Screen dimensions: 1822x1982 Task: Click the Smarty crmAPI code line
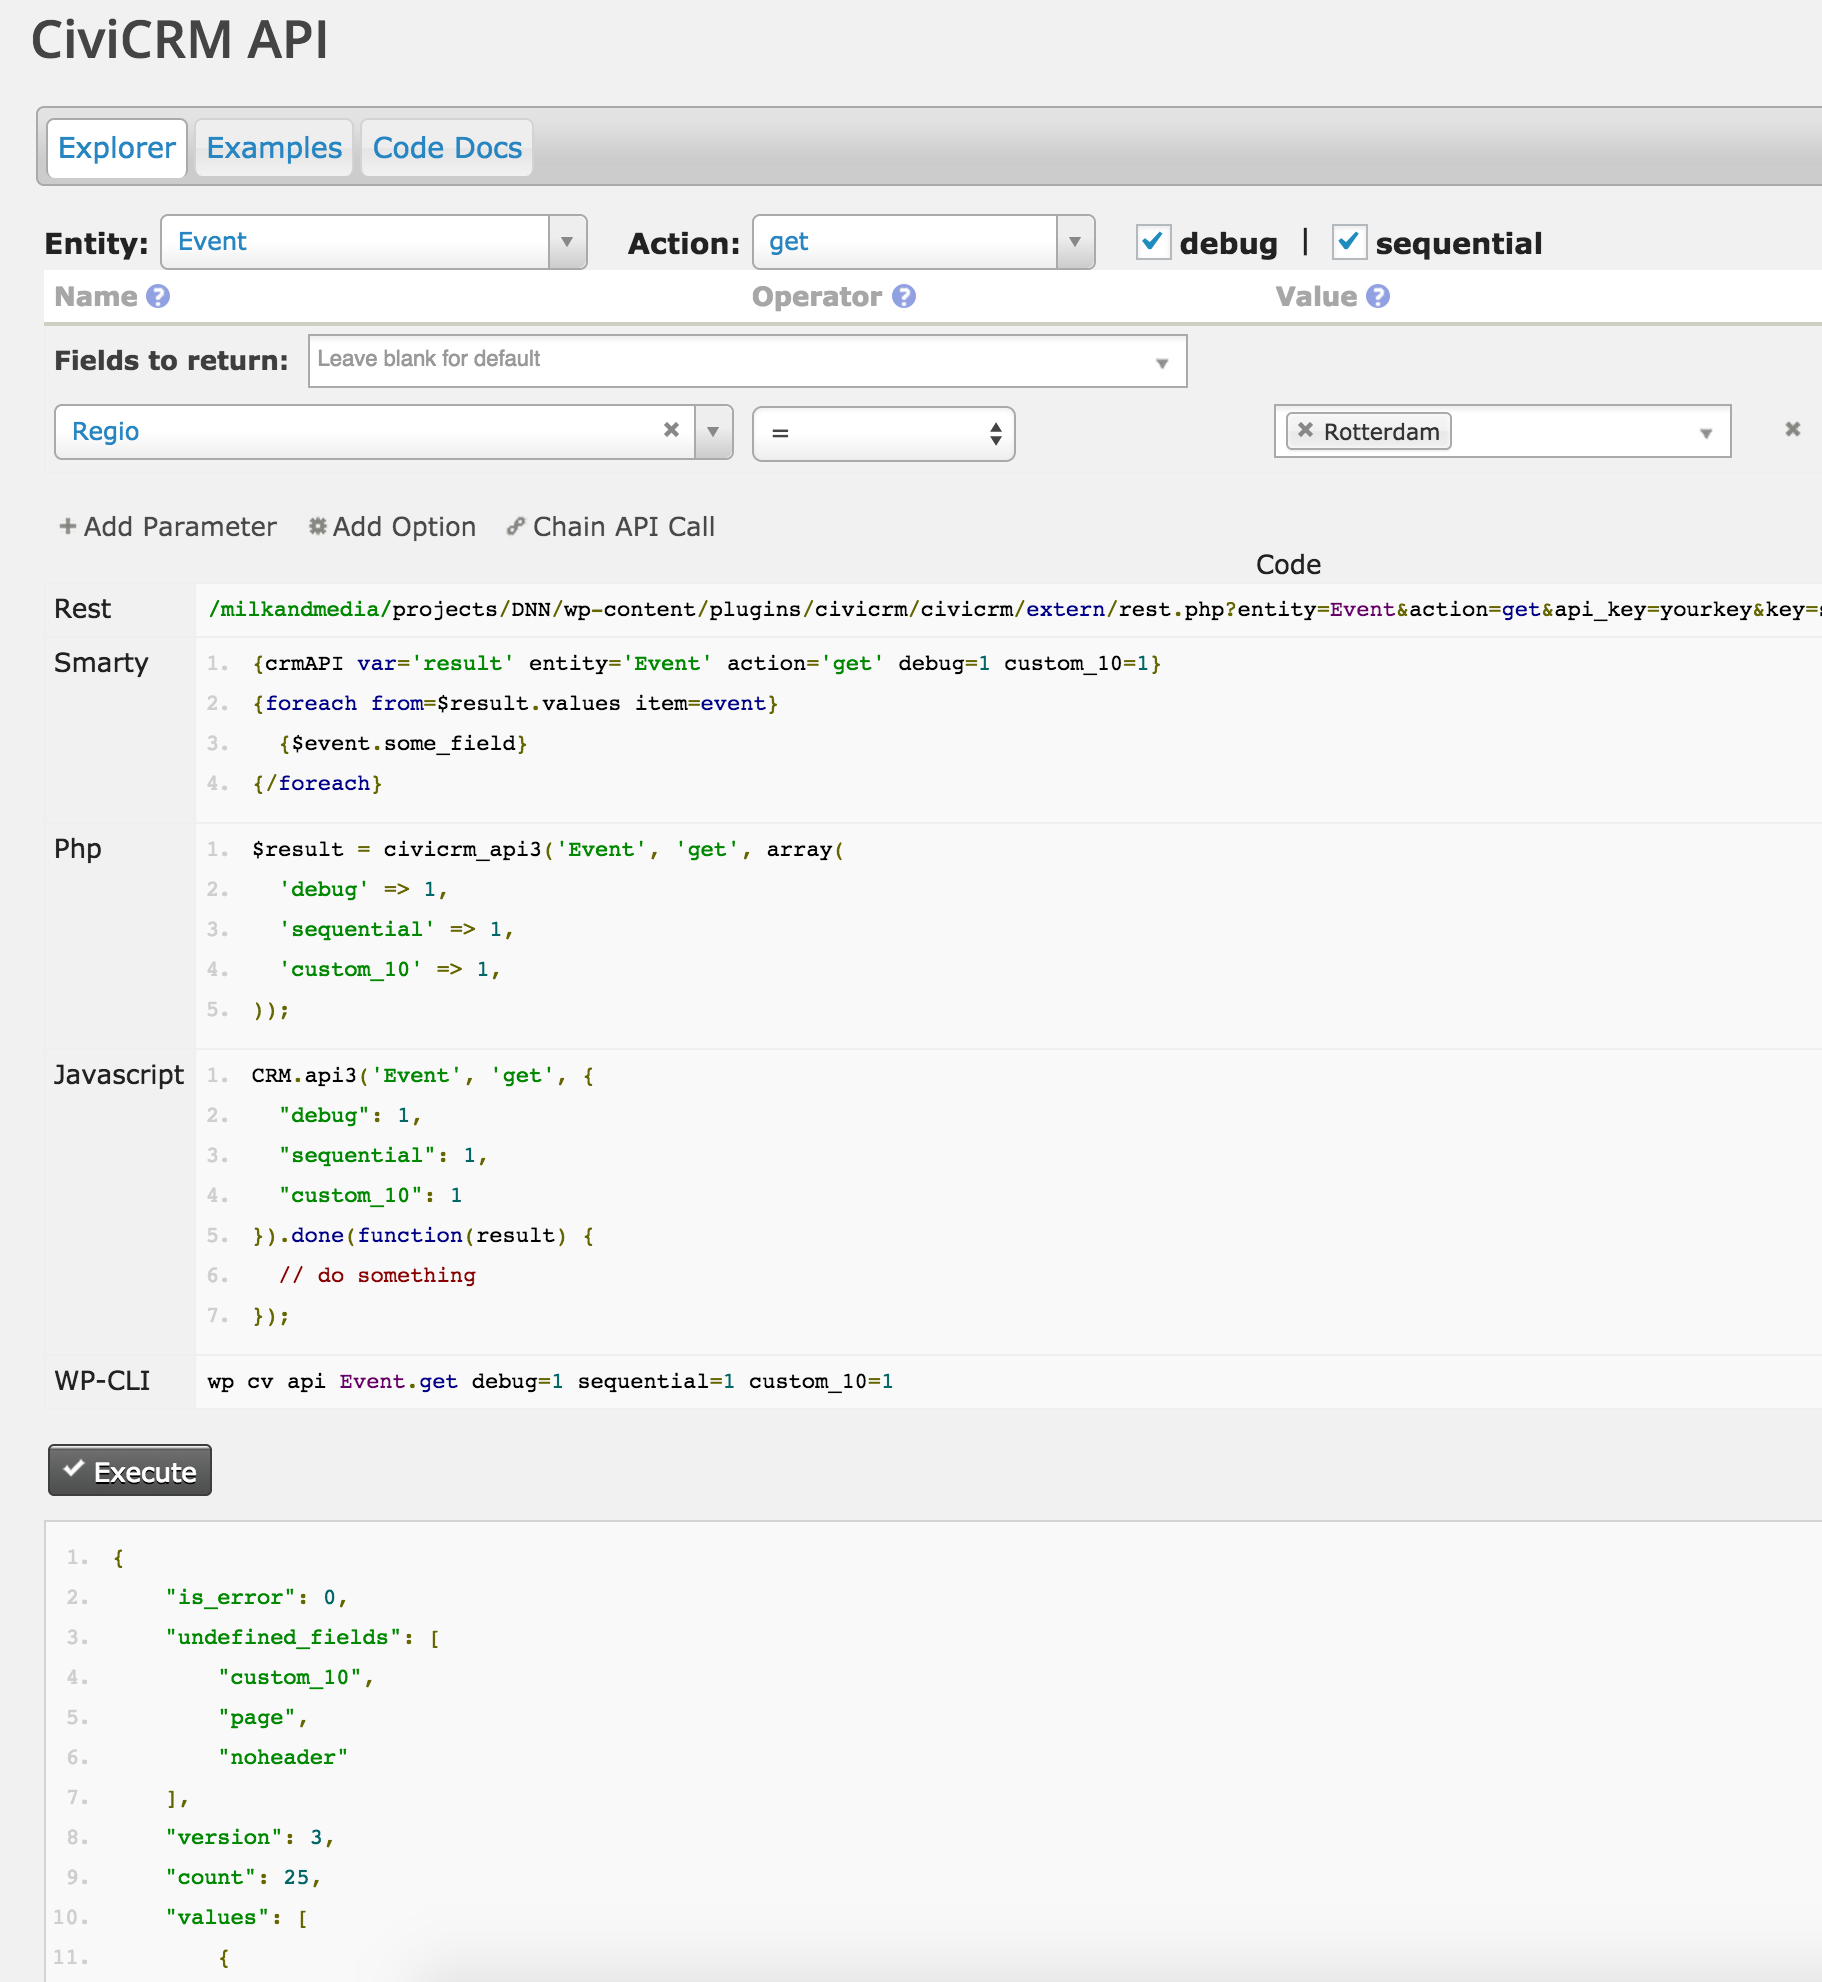click(706, 664)
